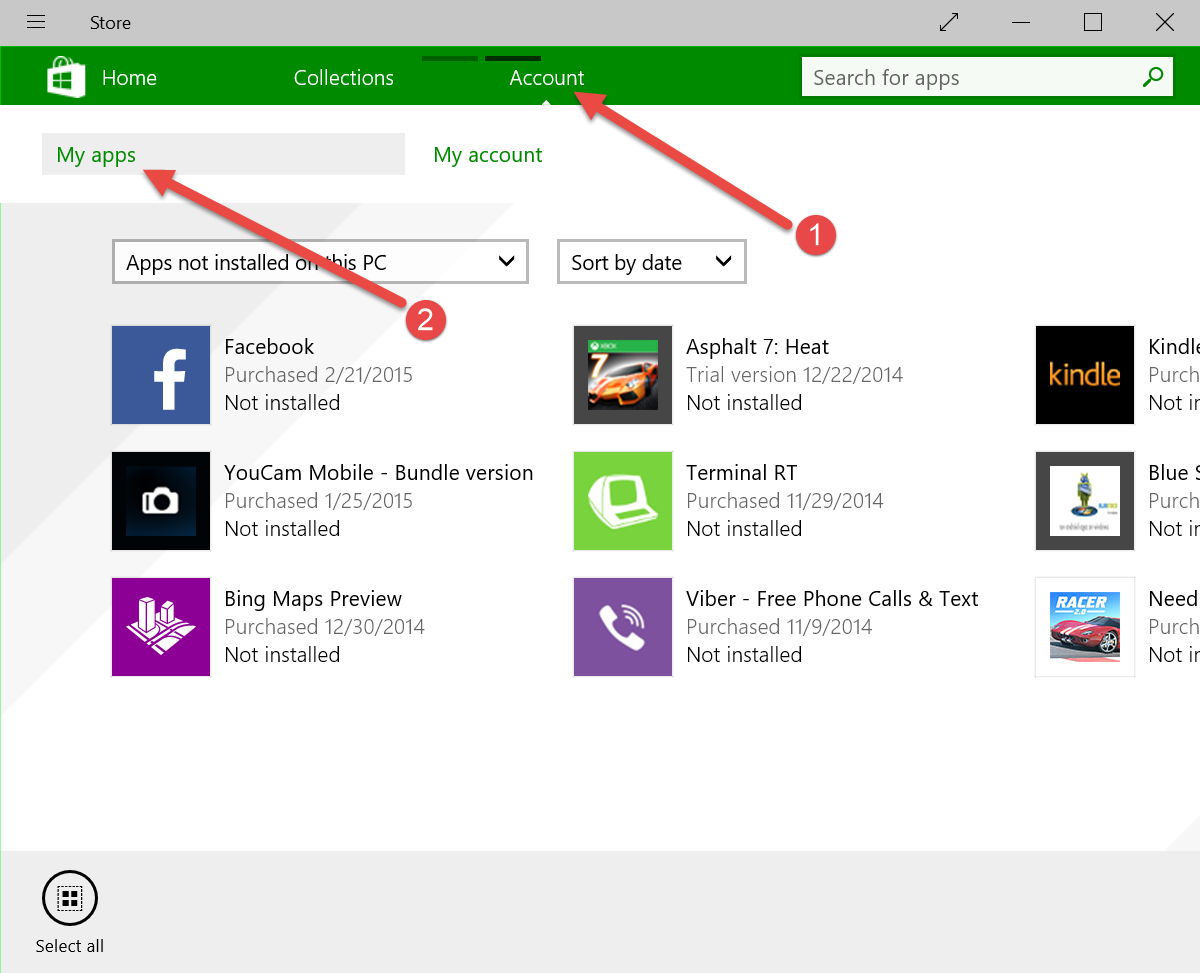Image resolution: width=1200 pixels, height=973 pixels.
Task: Open the My account section
Action: point(488,154)
